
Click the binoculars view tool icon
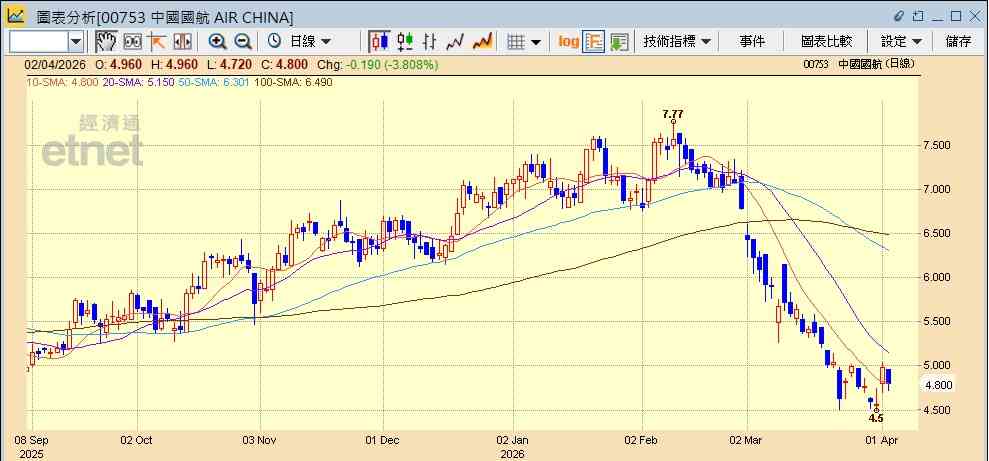pos(132,42)
